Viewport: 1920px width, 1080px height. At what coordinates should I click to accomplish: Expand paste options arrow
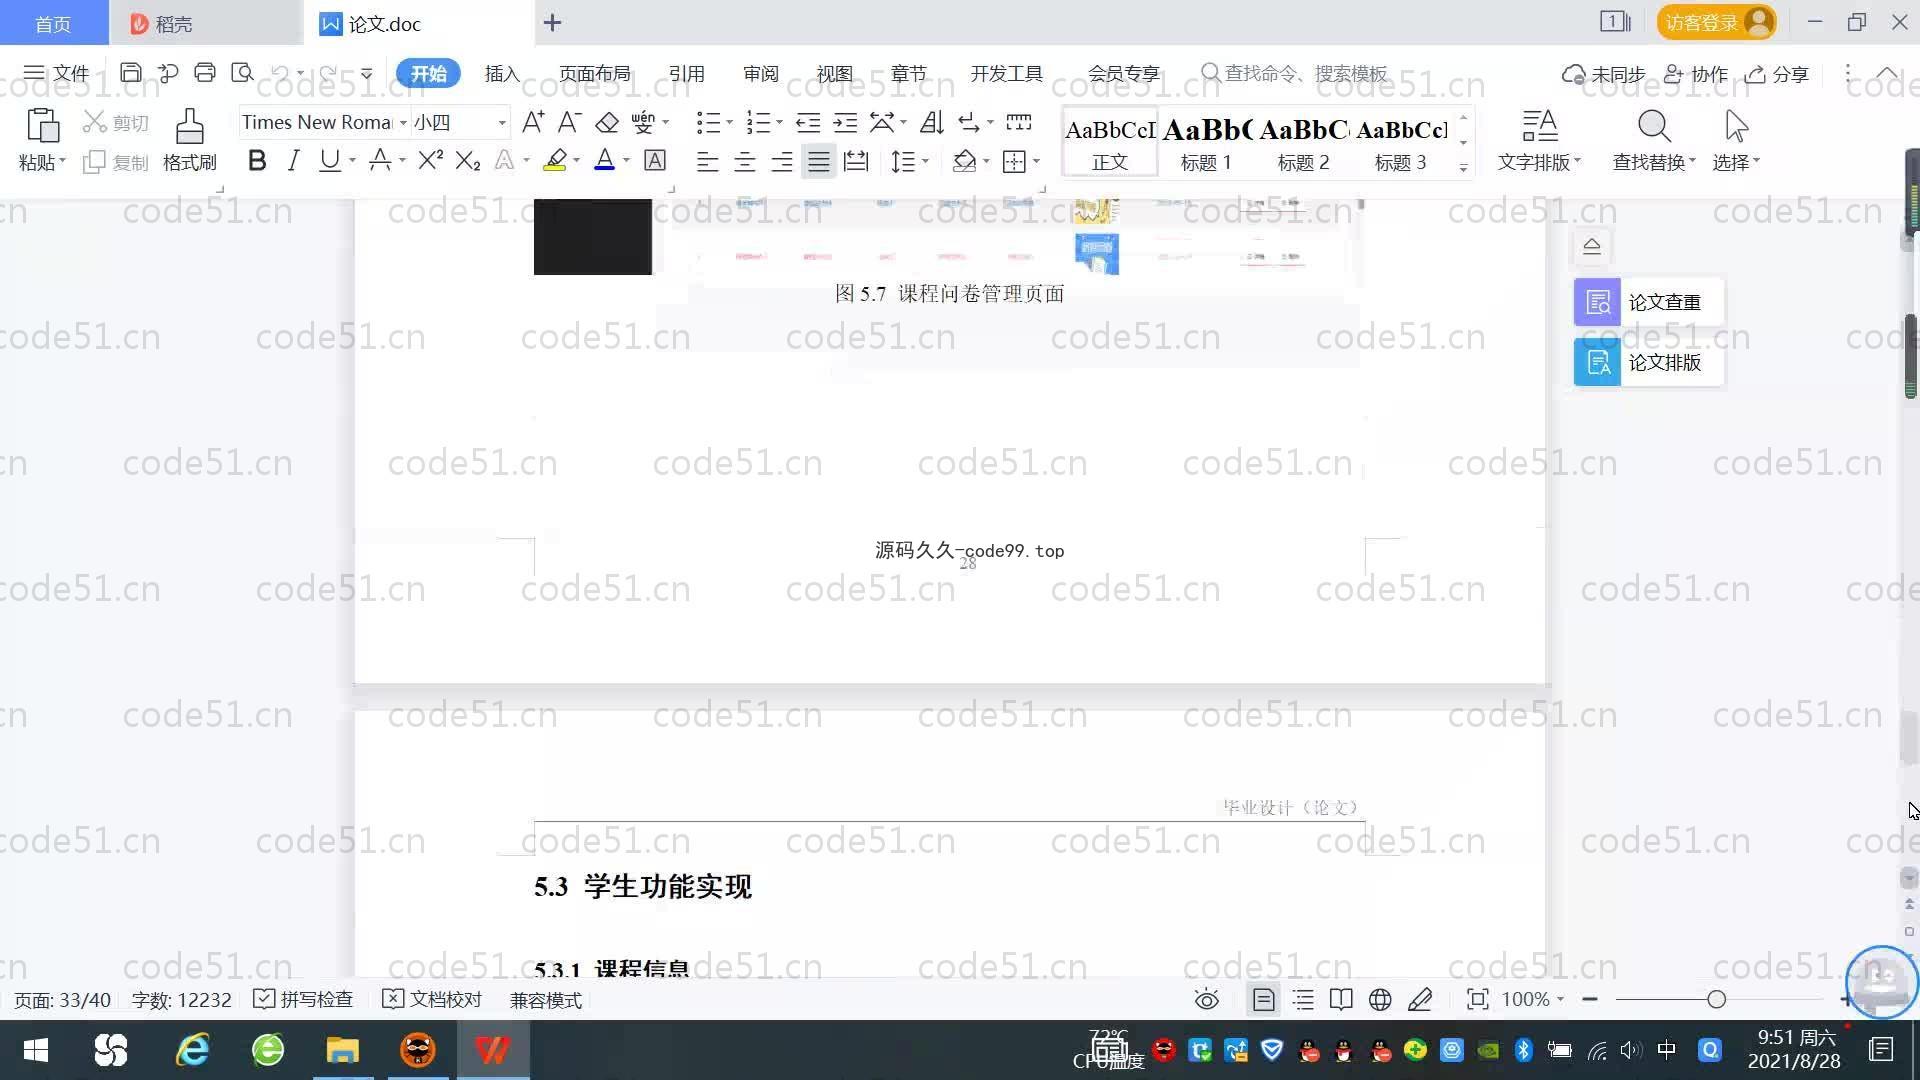[62, 161]
